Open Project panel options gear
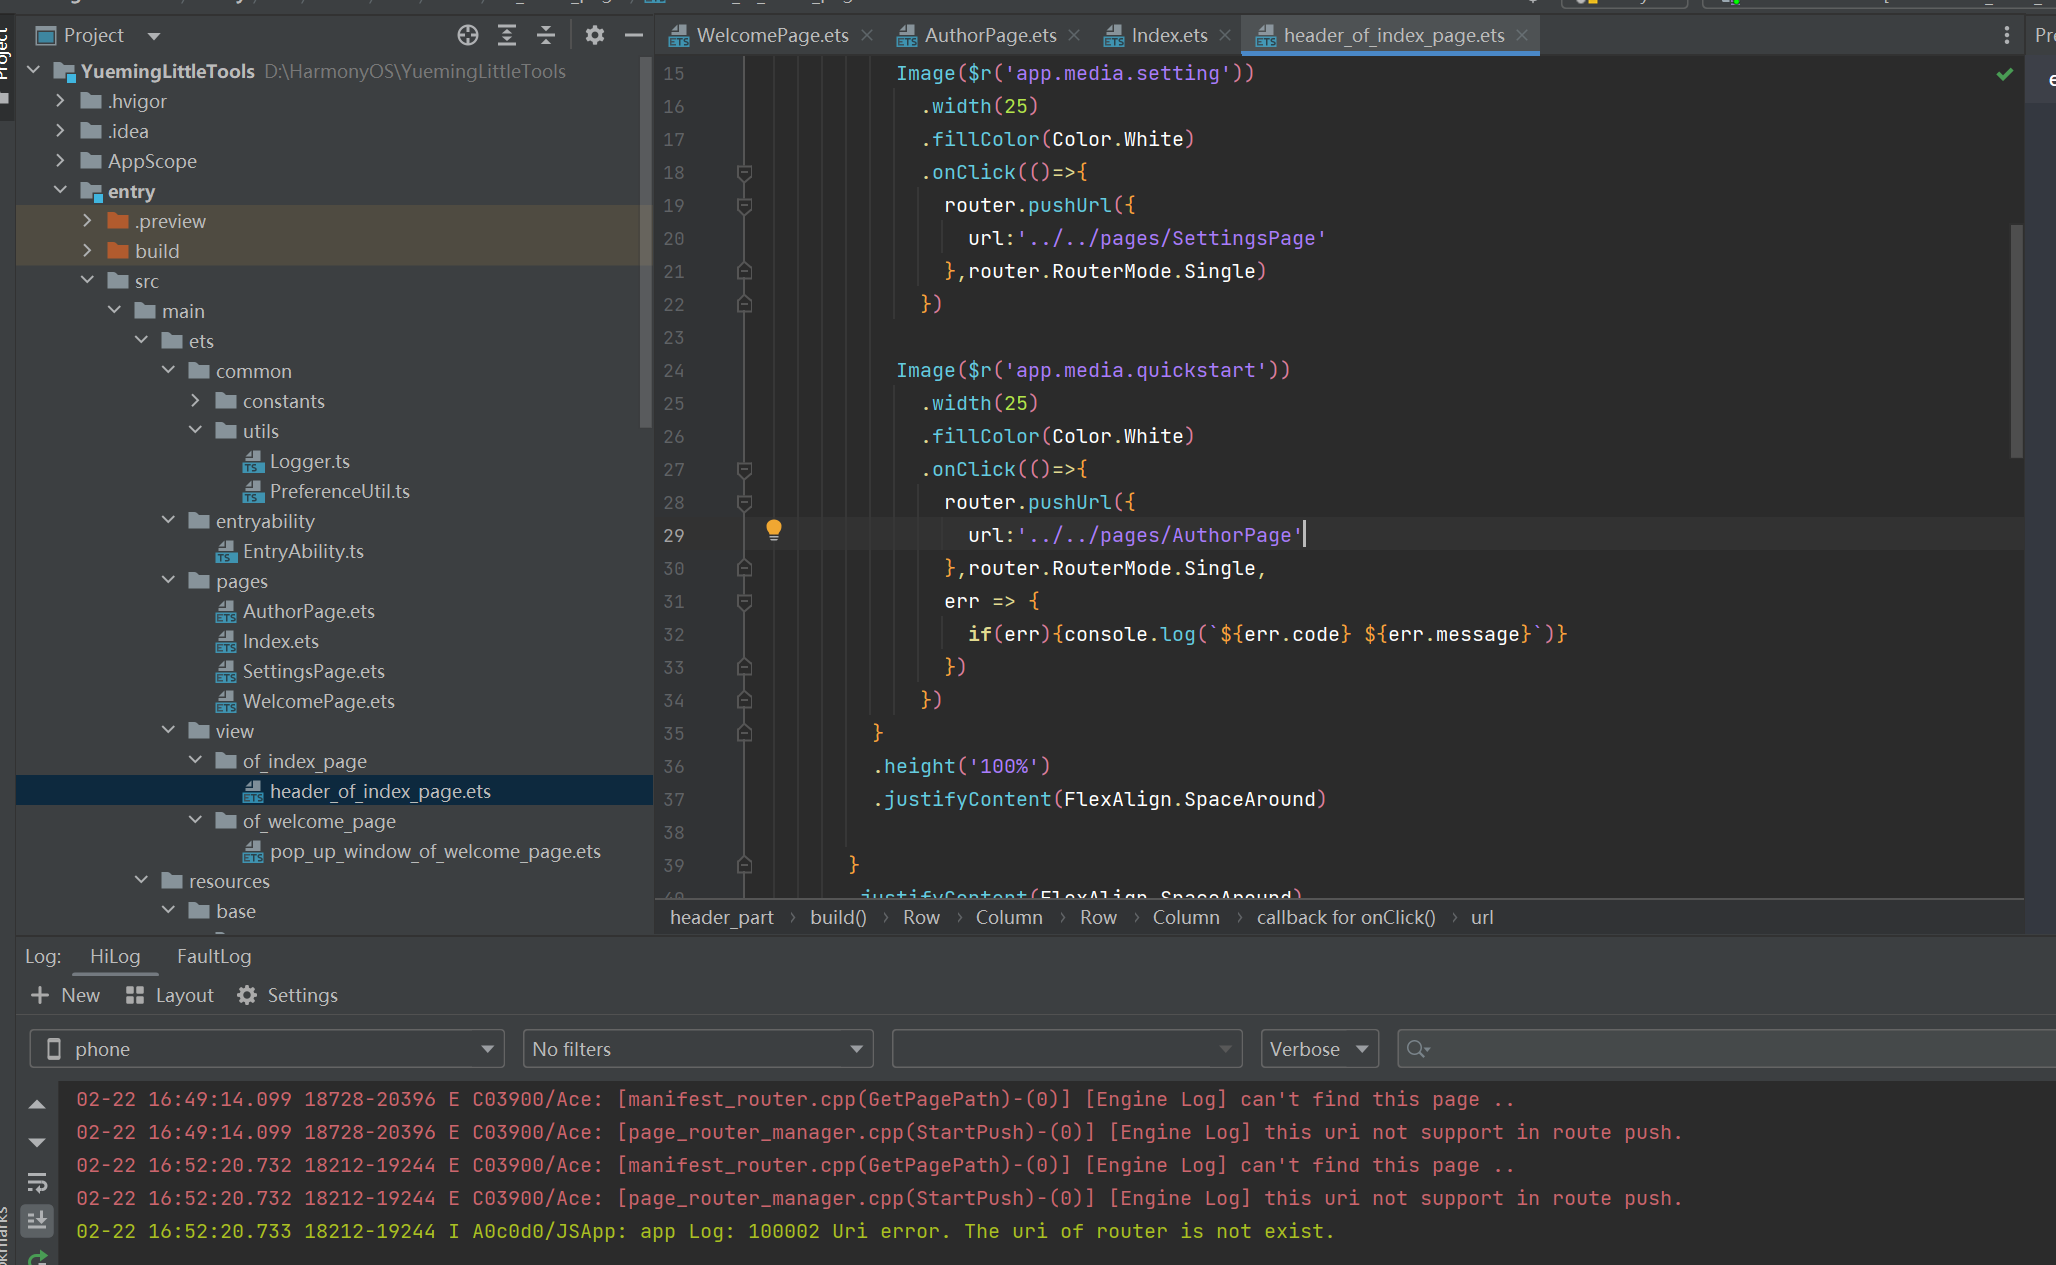Image resolution: width=2056 pixels, height=1265 pixels. [x=595, y=35]
